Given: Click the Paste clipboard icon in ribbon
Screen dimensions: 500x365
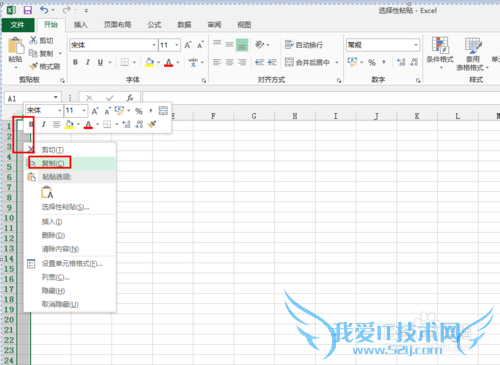Looking at the screenshot, I should click(x=15, y=46).
